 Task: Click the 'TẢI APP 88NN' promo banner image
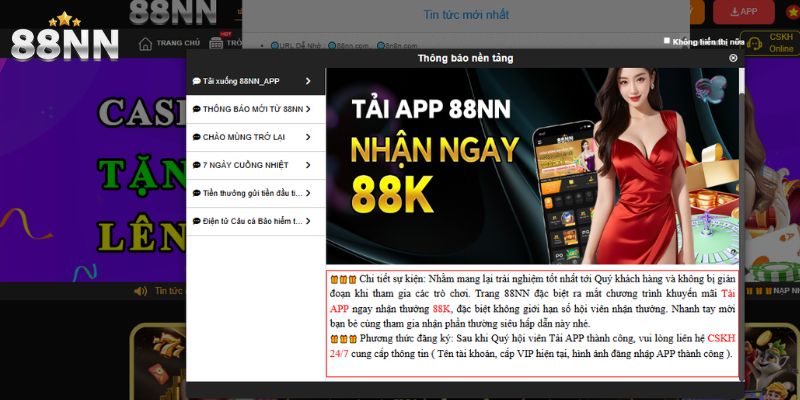click(532, 166)
